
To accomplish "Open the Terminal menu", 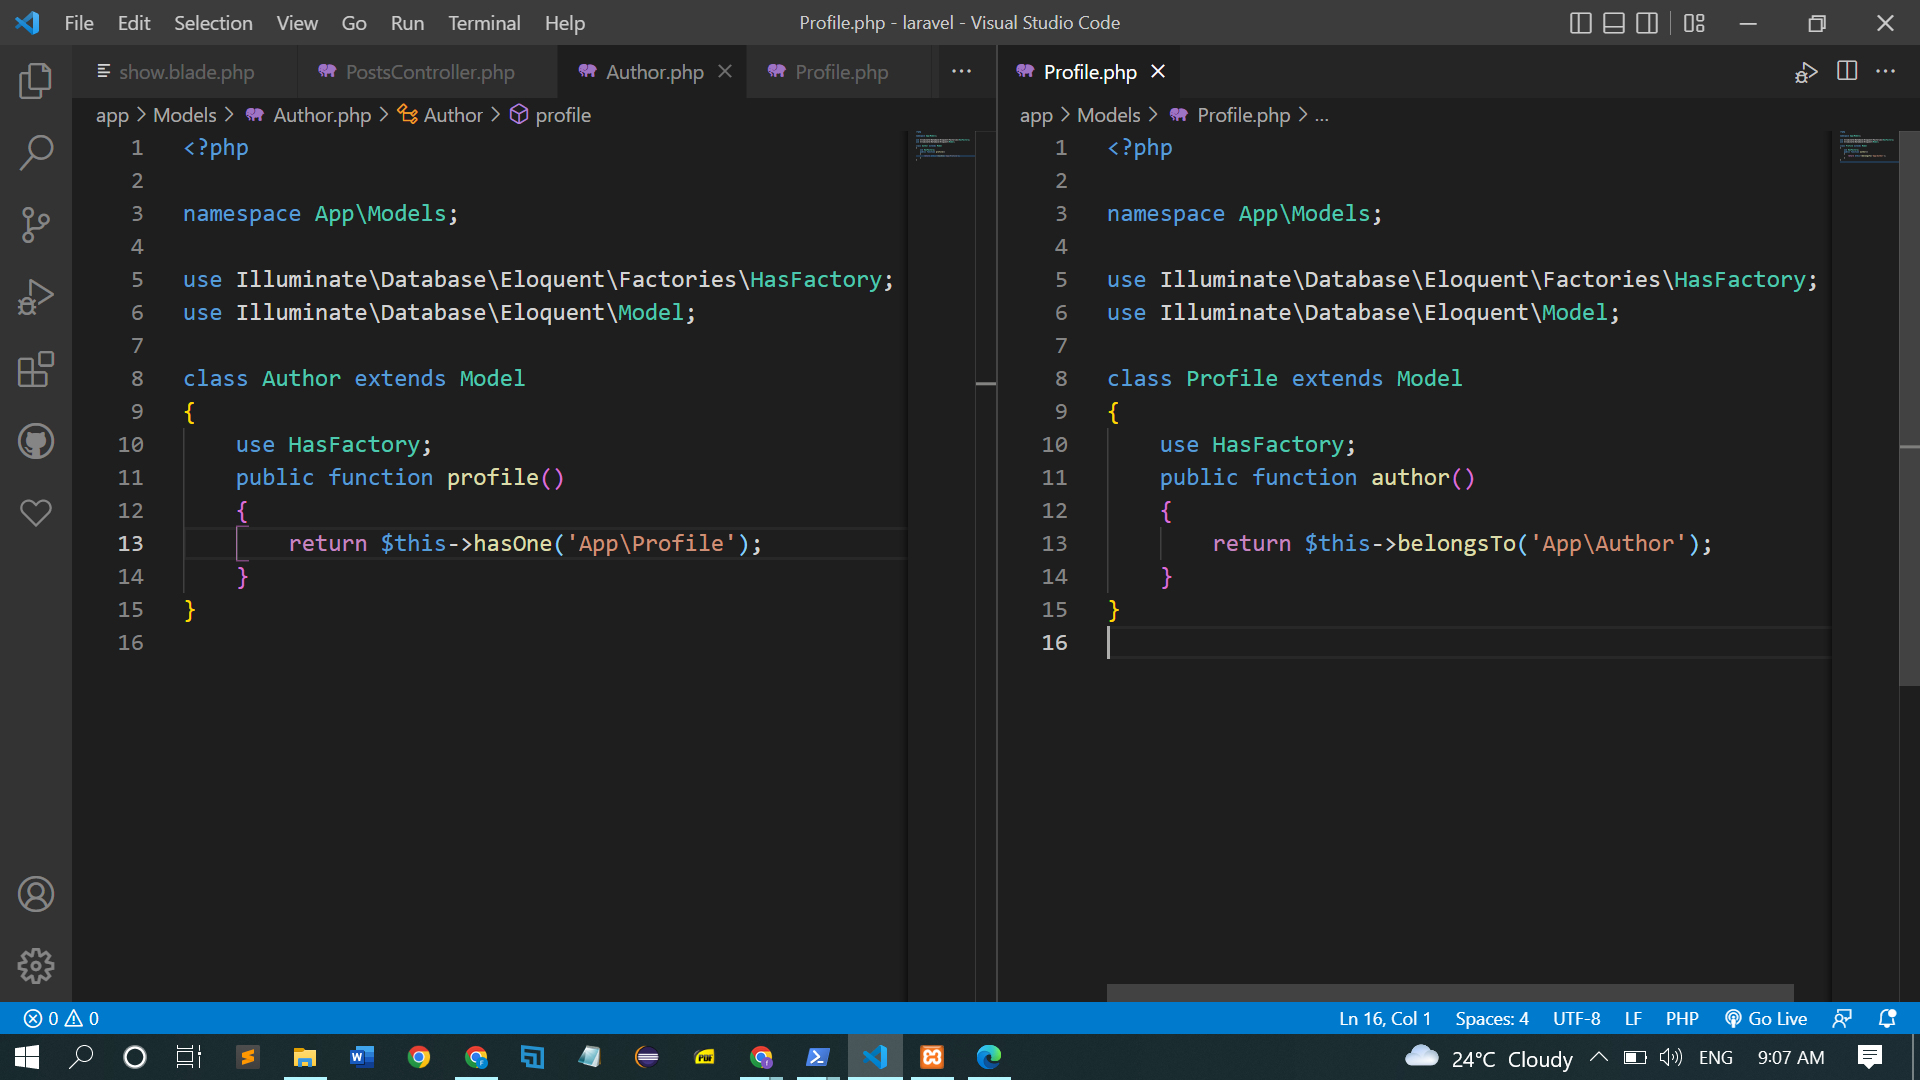I will (484, 23).
